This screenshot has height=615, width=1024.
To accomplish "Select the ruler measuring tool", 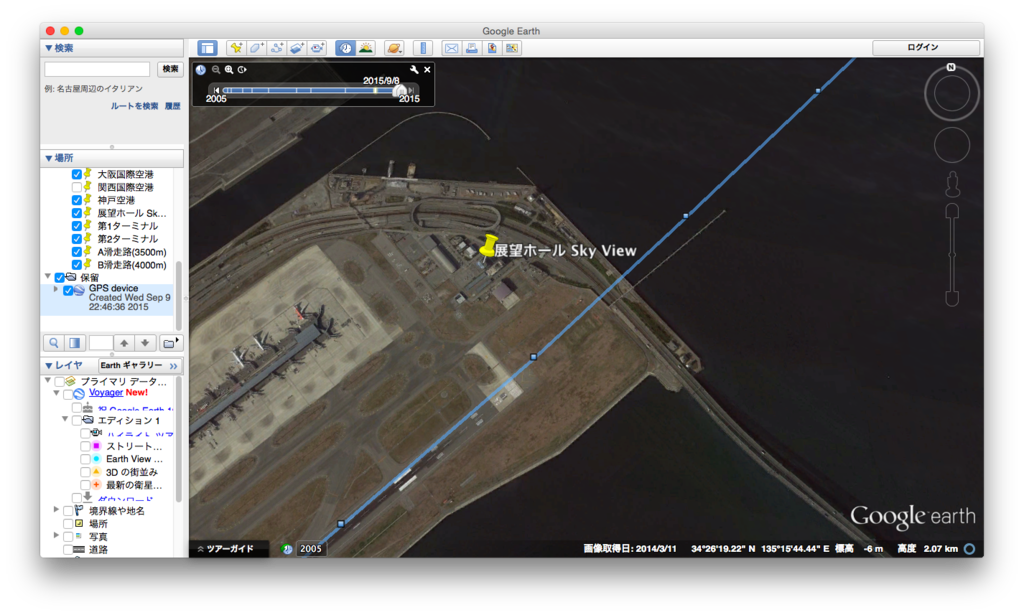I will tap(423, 48).
